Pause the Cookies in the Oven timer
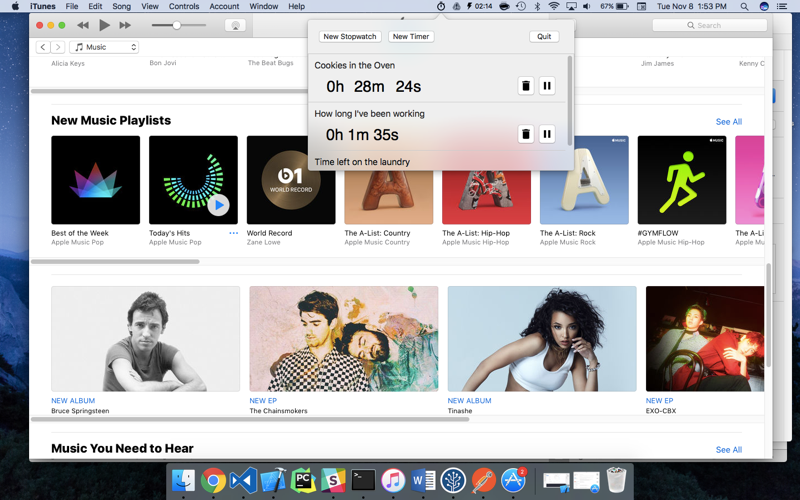The height and width of the screenshot is (500, 800). (547, 86)
